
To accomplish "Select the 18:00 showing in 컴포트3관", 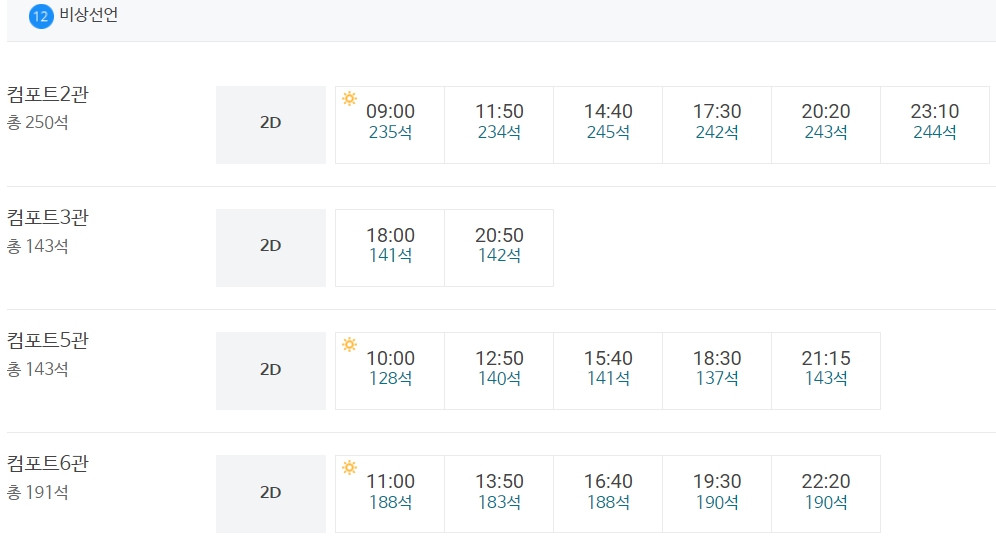I will pyautogui.click(x=390, y=248).
